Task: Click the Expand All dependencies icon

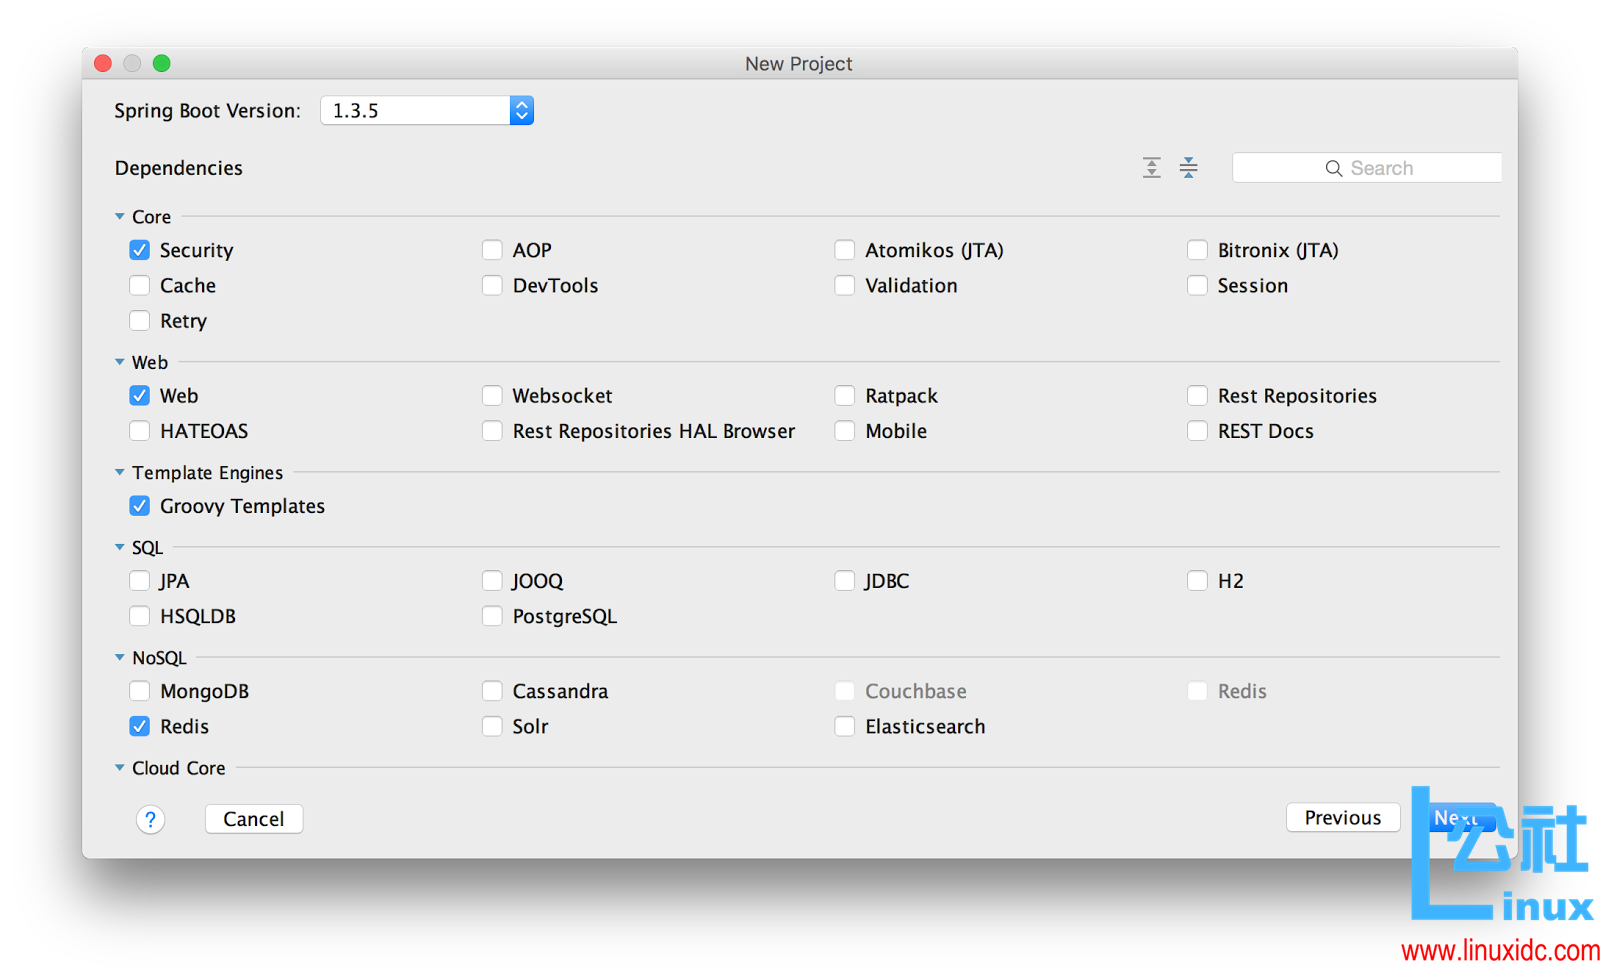Action: pos(1152,168)
